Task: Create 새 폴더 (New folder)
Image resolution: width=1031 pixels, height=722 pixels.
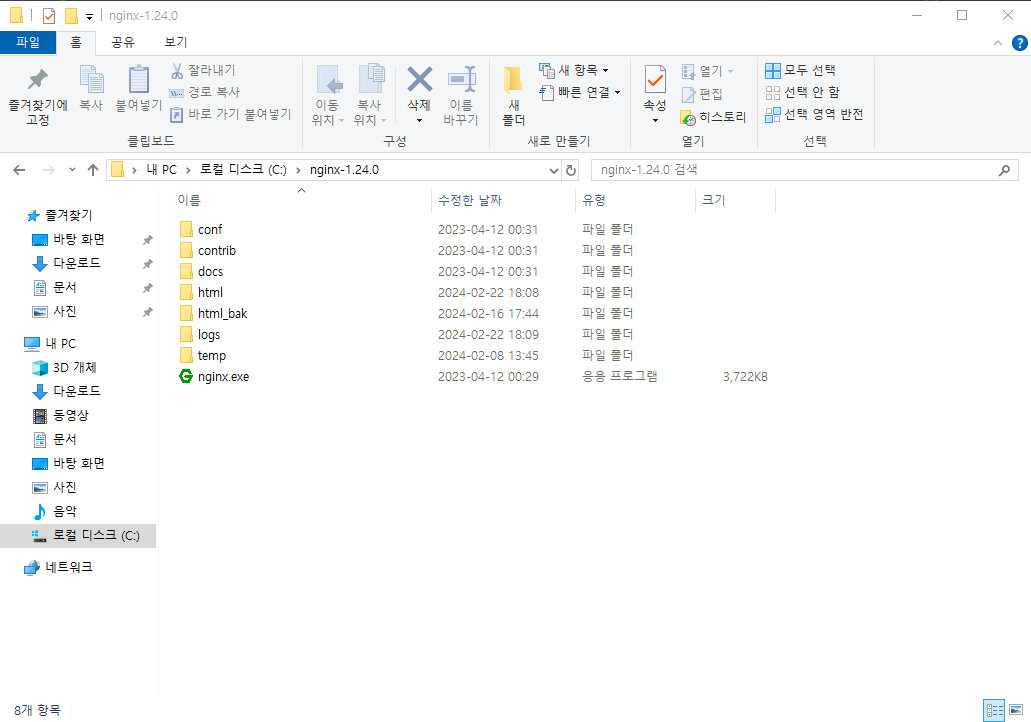Action: click(x=514, y=96)
